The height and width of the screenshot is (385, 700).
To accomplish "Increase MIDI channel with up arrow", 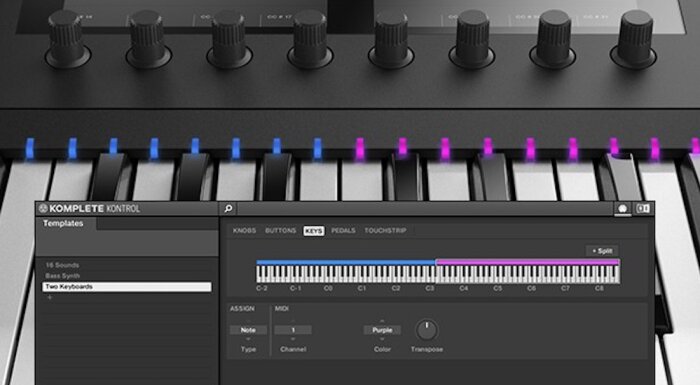I will pos(293,321).
